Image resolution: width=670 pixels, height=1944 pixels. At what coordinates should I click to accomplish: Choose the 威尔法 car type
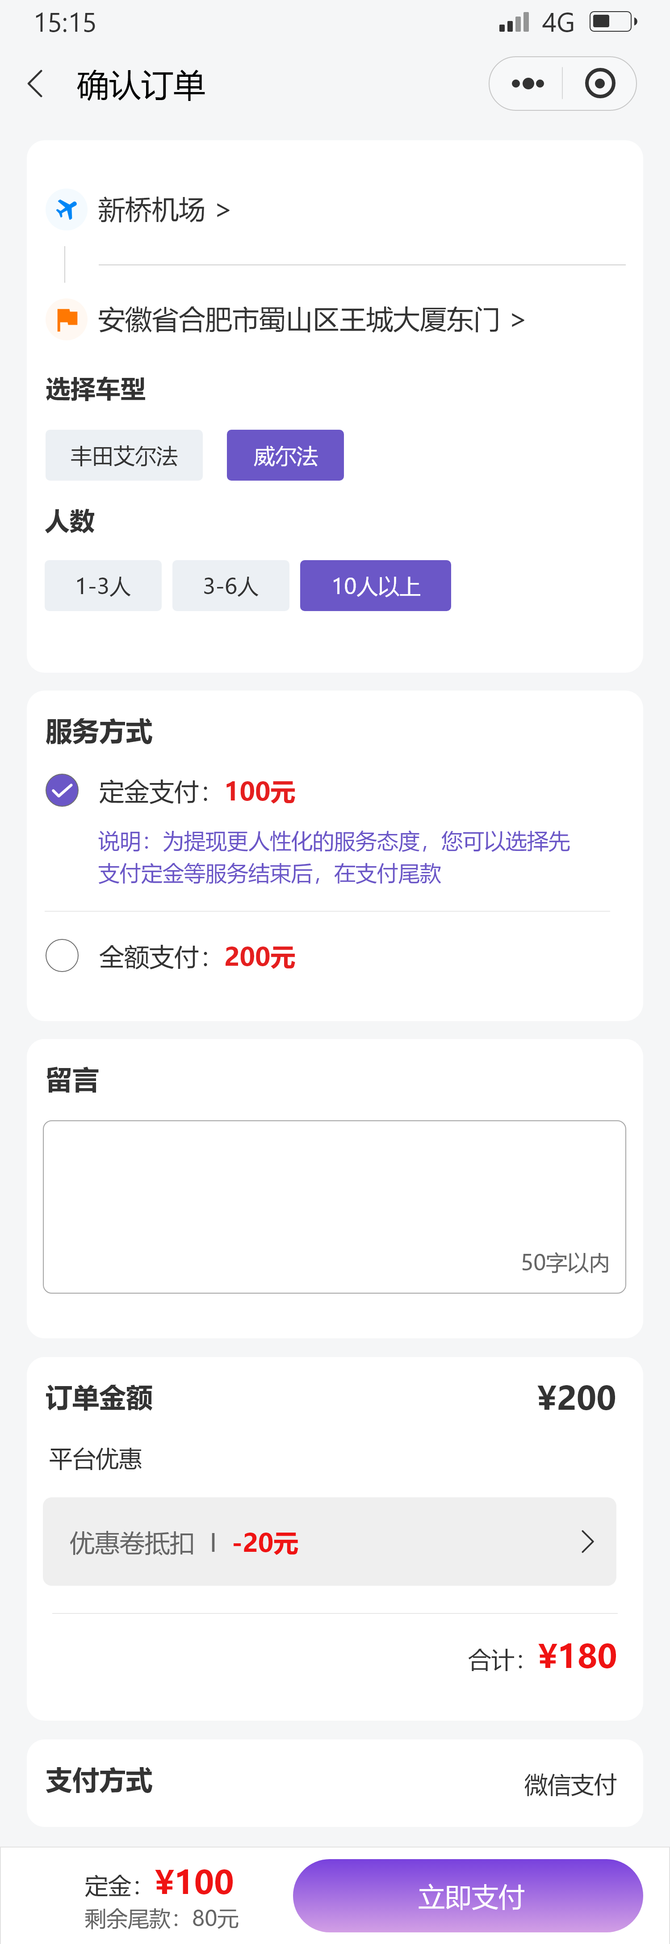coord(285,456)
